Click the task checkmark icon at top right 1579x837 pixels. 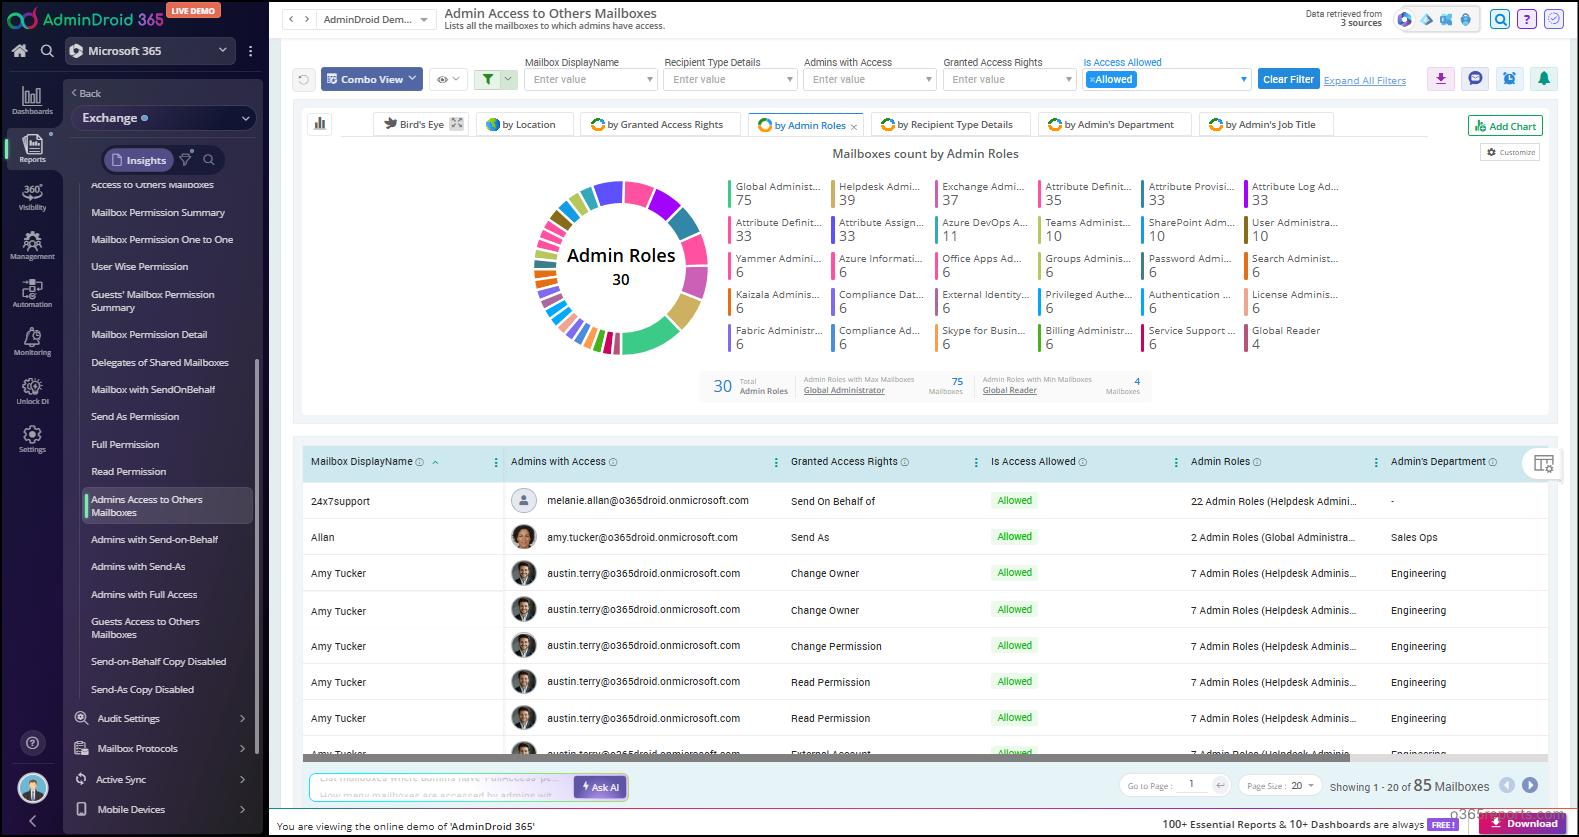pos(1553,19)
